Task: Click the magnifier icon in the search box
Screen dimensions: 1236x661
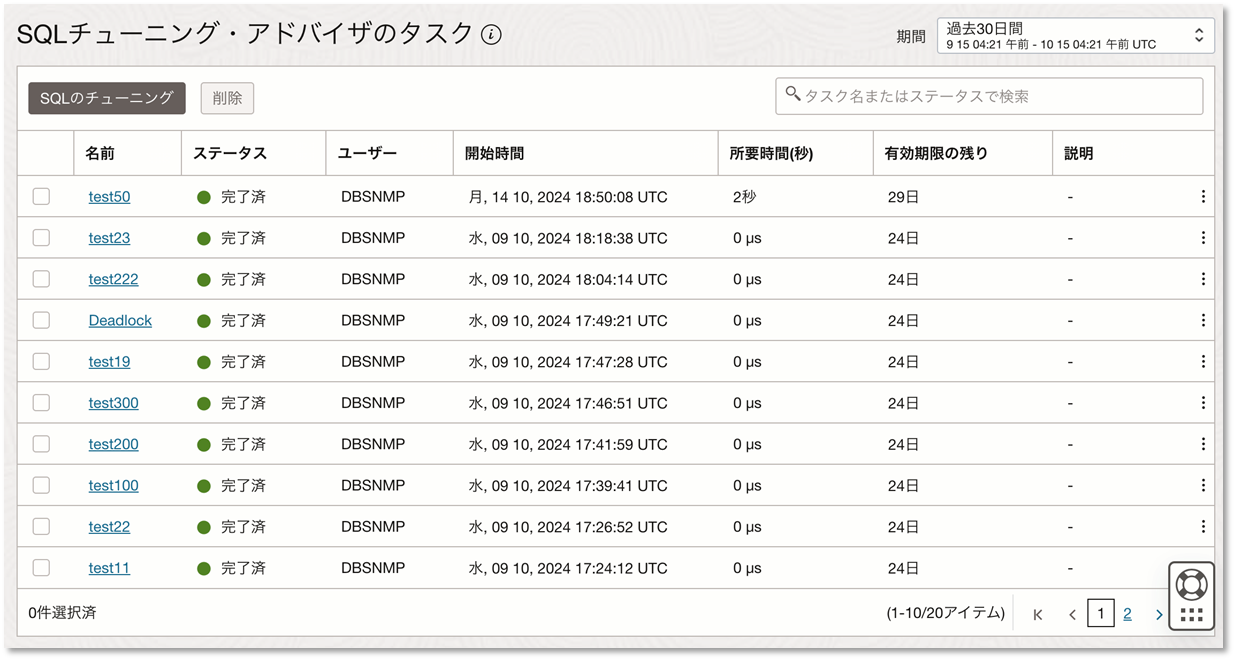Action: point(793,95)
